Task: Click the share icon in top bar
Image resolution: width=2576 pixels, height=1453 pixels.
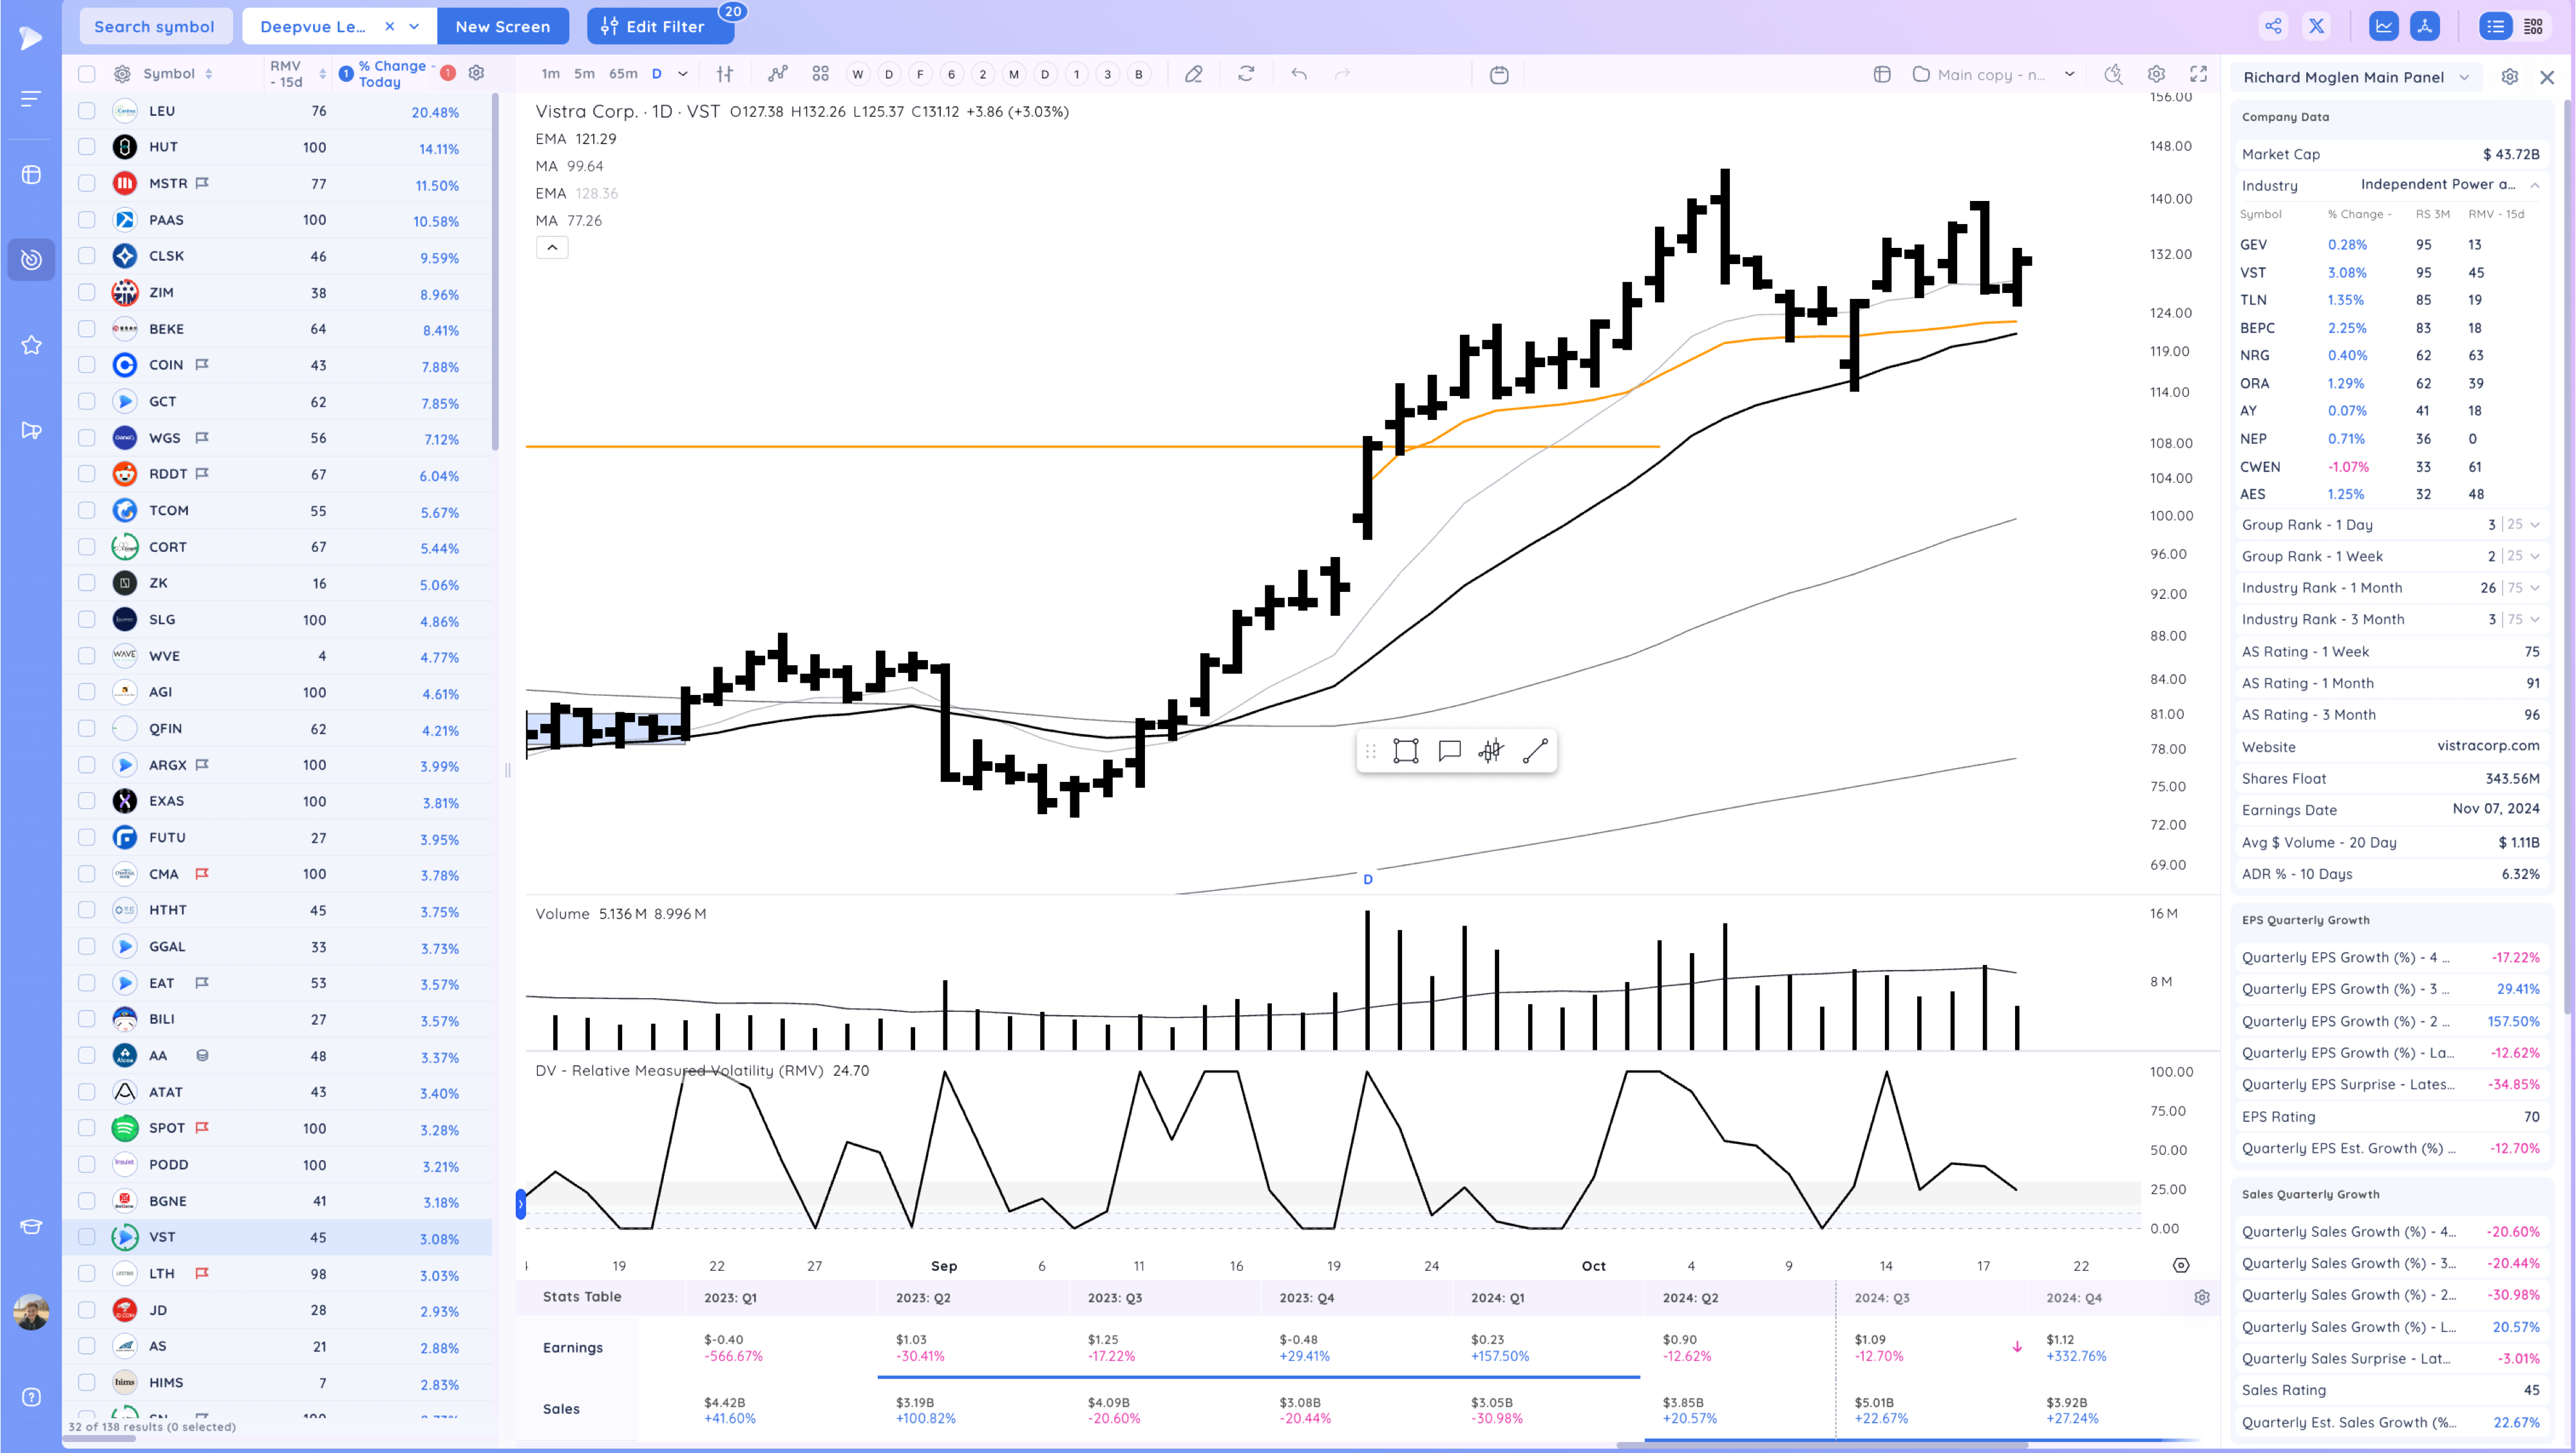Action: tap(2273, 27)
